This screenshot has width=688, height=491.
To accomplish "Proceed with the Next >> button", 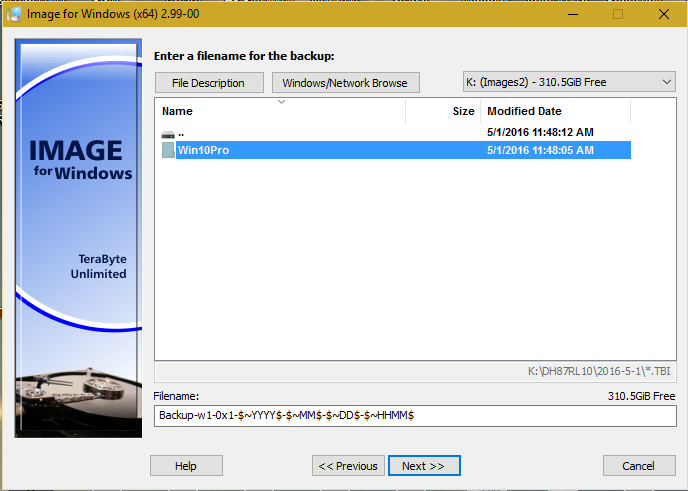I will (x=424, y=466).
